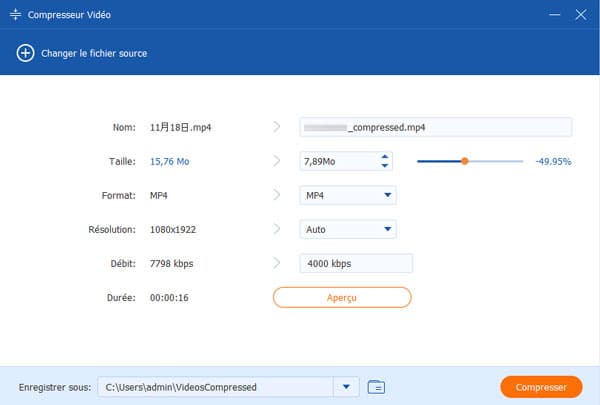The image size is (600, 405).
Task: Click the plus icon to change source file
Action: 25,53
